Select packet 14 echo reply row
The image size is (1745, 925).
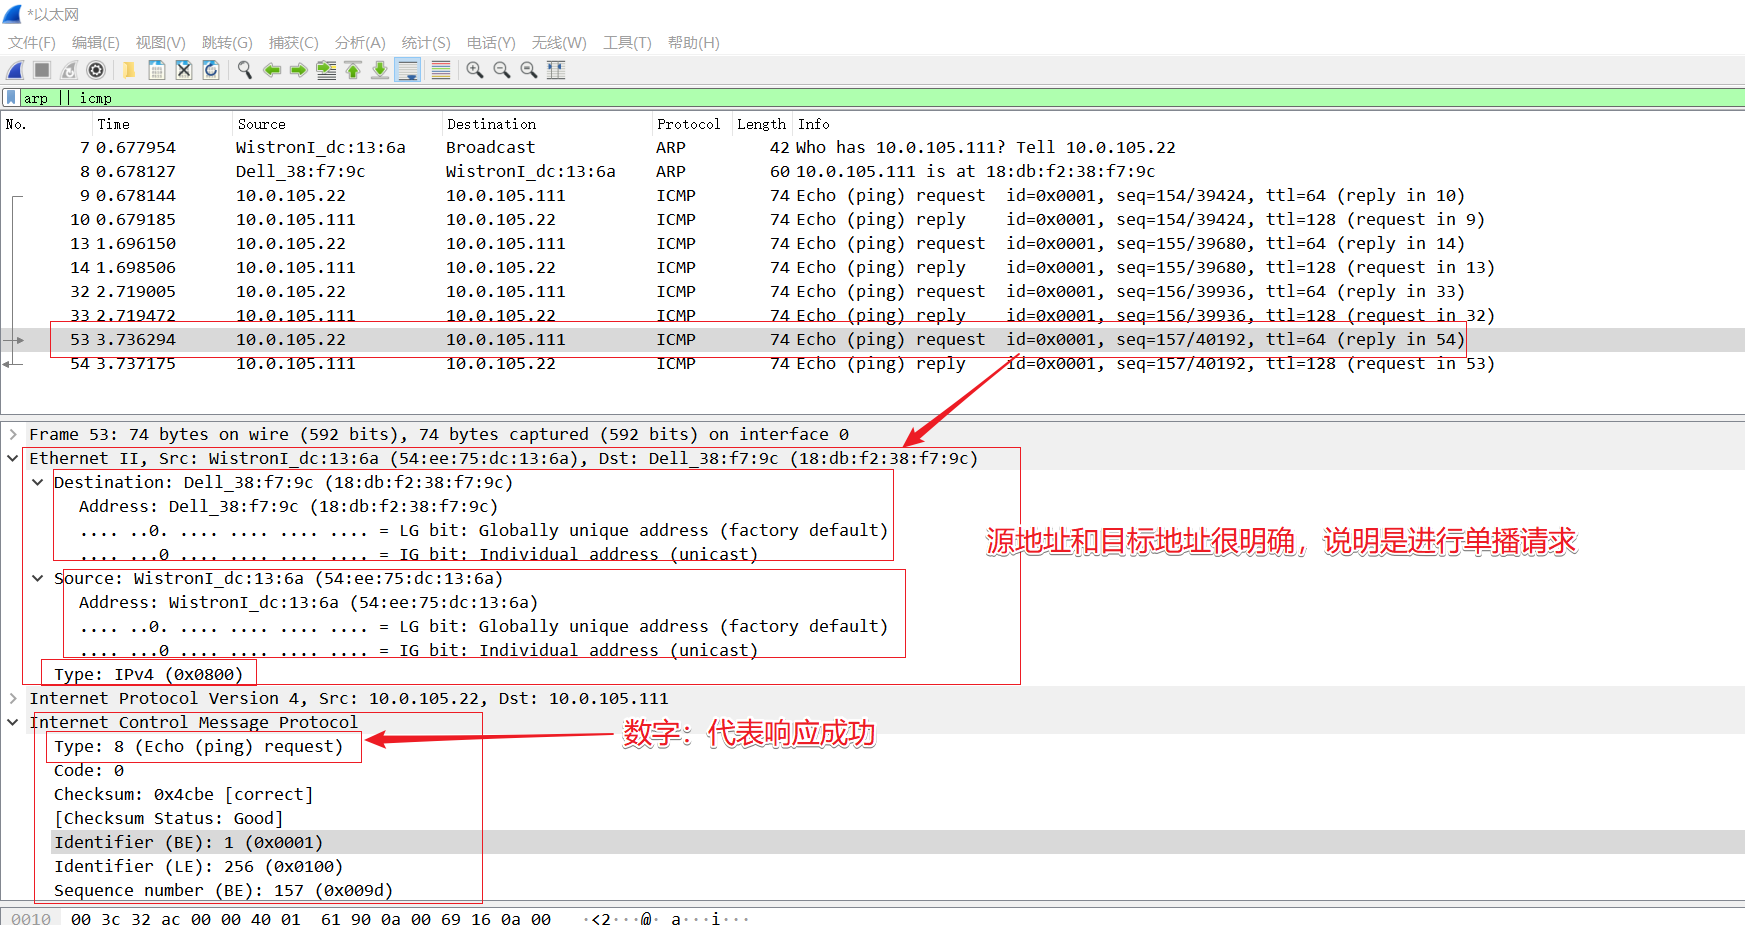(872, 267)
